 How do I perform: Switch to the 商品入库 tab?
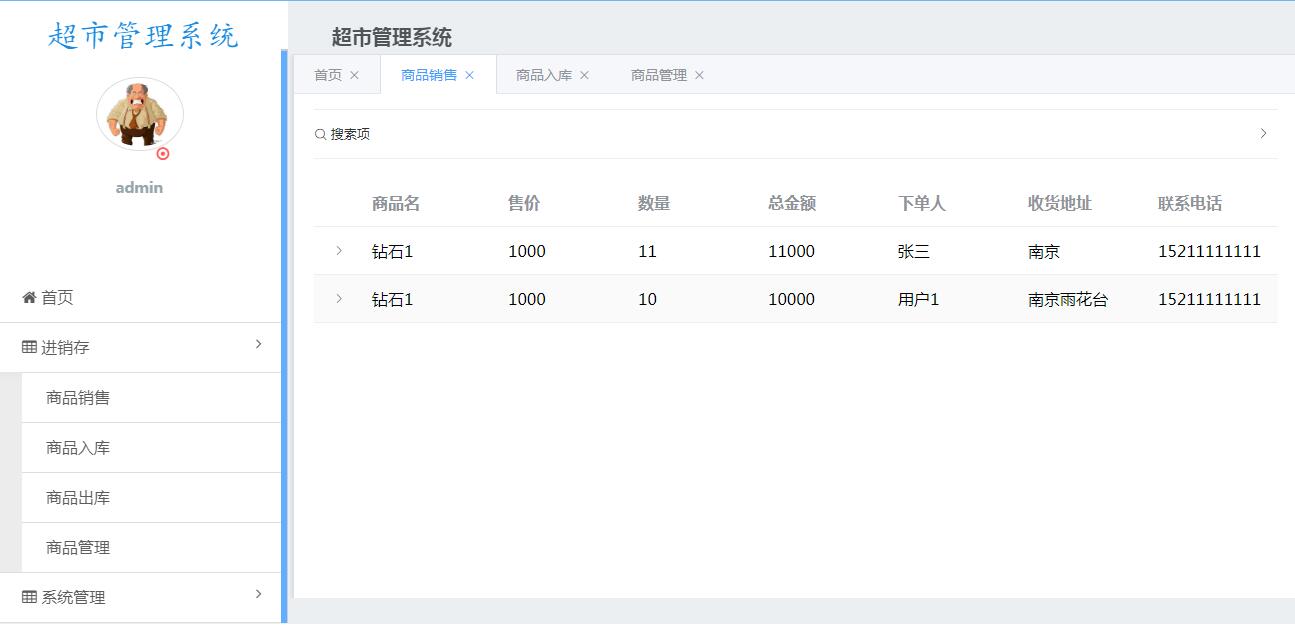[x=544, y=75]
